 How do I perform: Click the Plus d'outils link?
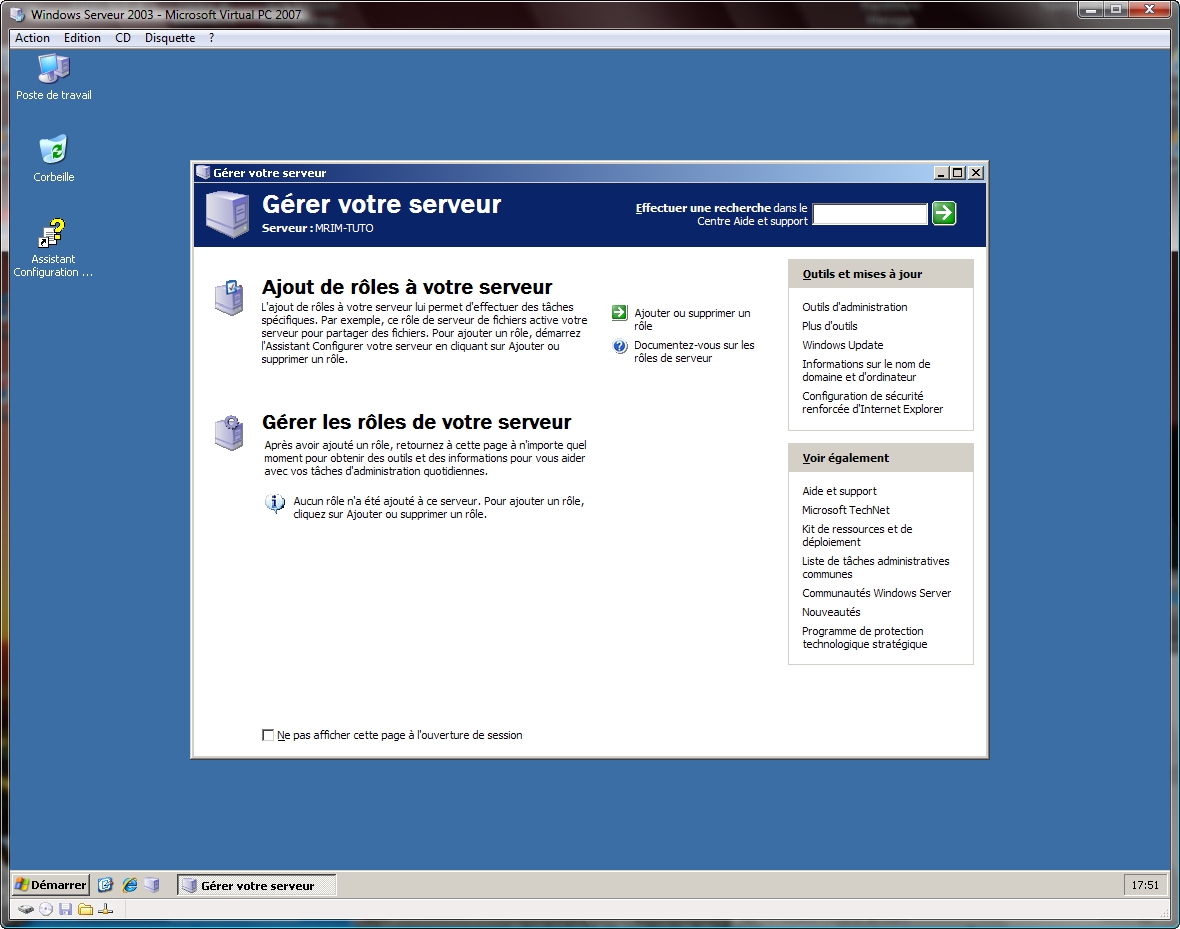pyautogui.click(x=829, y=326)
